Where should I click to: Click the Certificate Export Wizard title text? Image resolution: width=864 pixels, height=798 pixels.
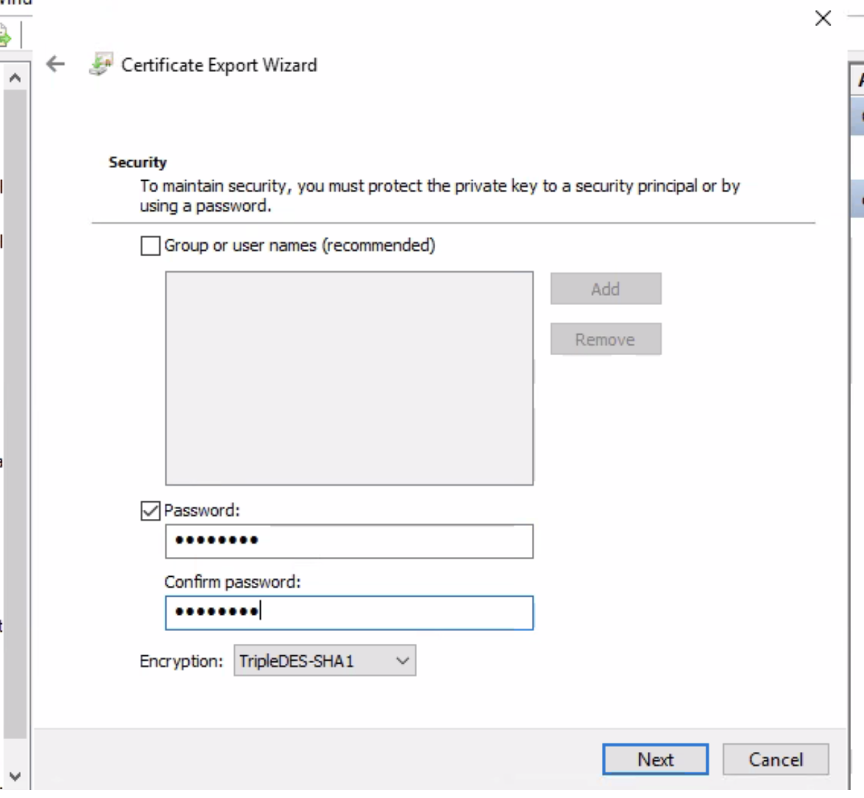coord(219,65)
